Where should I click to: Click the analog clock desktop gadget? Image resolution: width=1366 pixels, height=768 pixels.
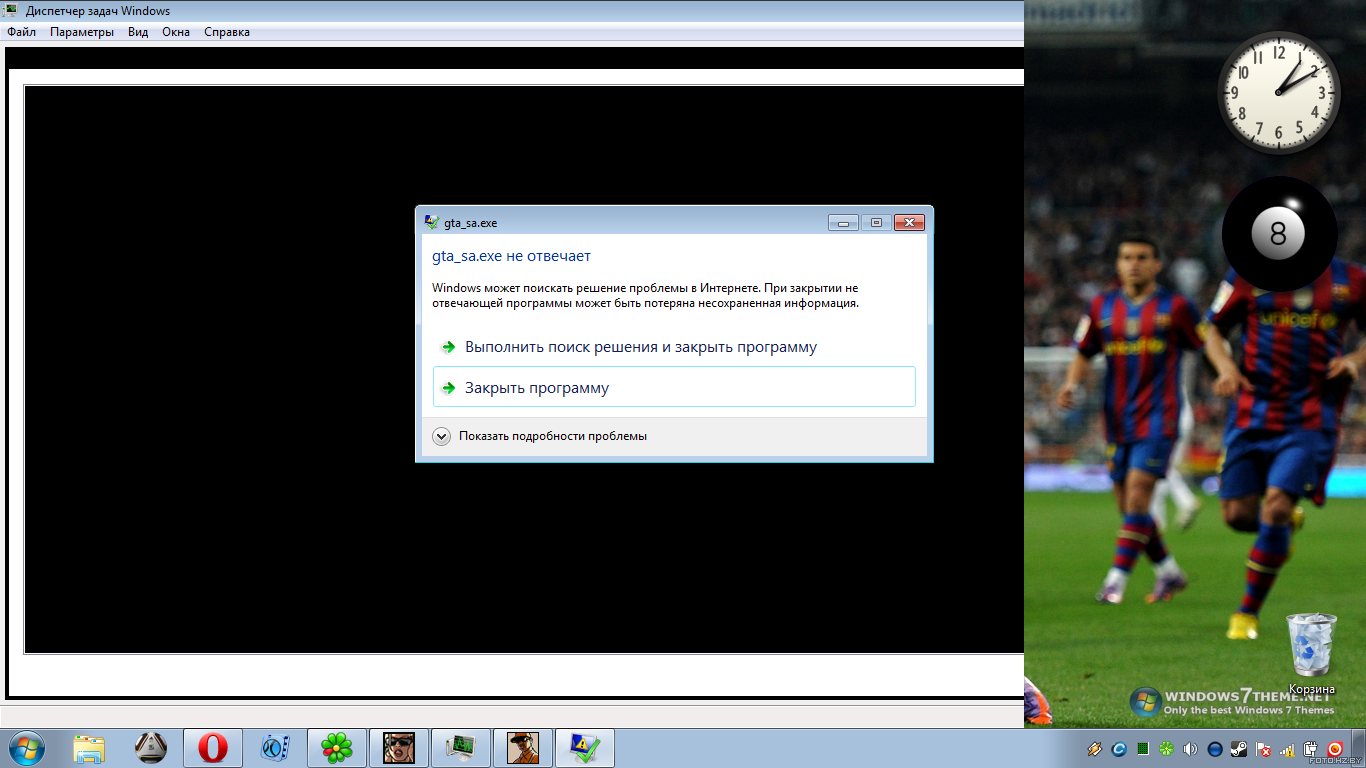tap(1278, 93)
